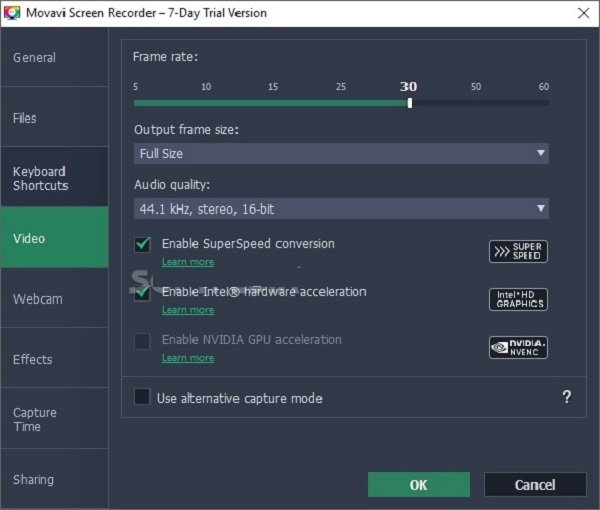600x510 pixels.
Task: Select the Video tab
Action: (54, 237)
